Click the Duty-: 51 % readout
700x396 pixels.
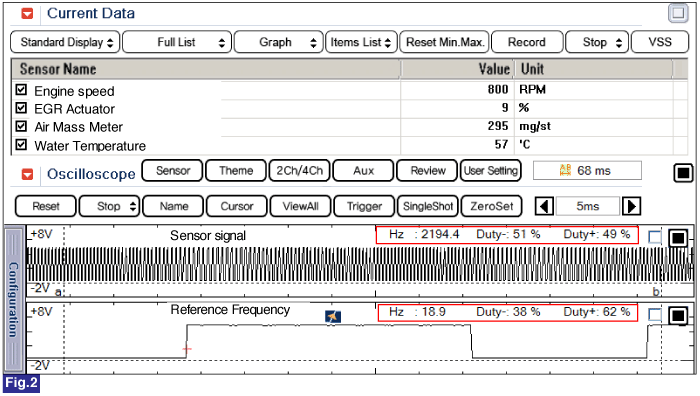pyautogui.click(x=508, y=234)
